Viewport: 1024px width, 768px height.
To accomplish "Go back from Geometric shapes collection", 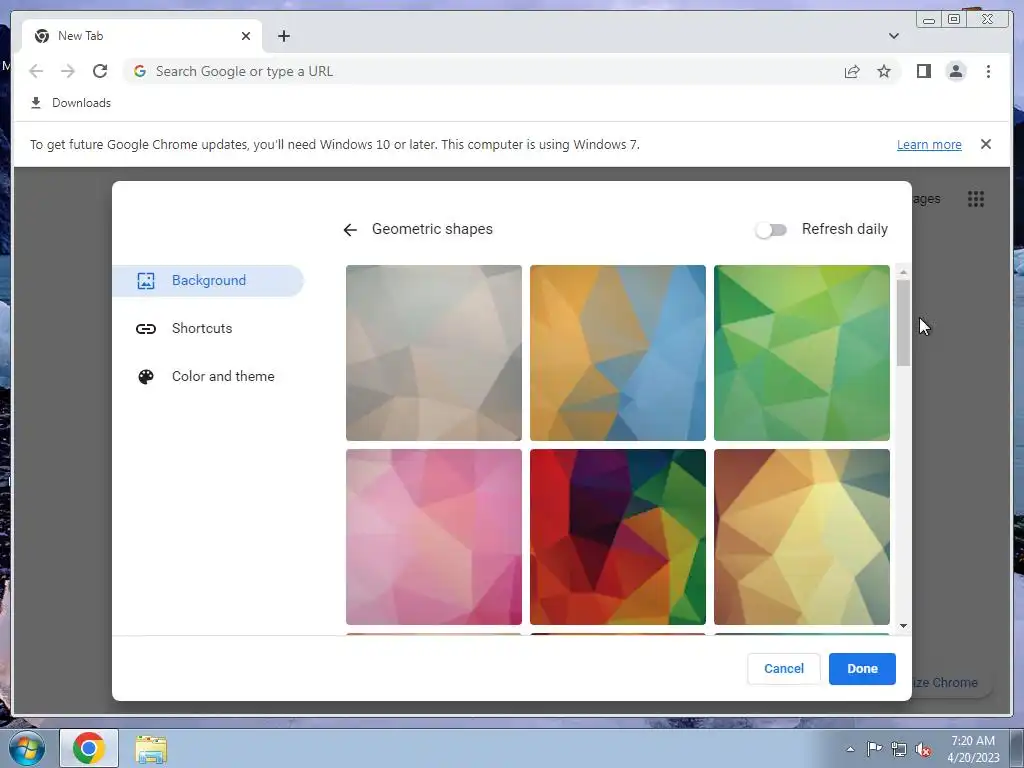I will click(x=350, y=230).
